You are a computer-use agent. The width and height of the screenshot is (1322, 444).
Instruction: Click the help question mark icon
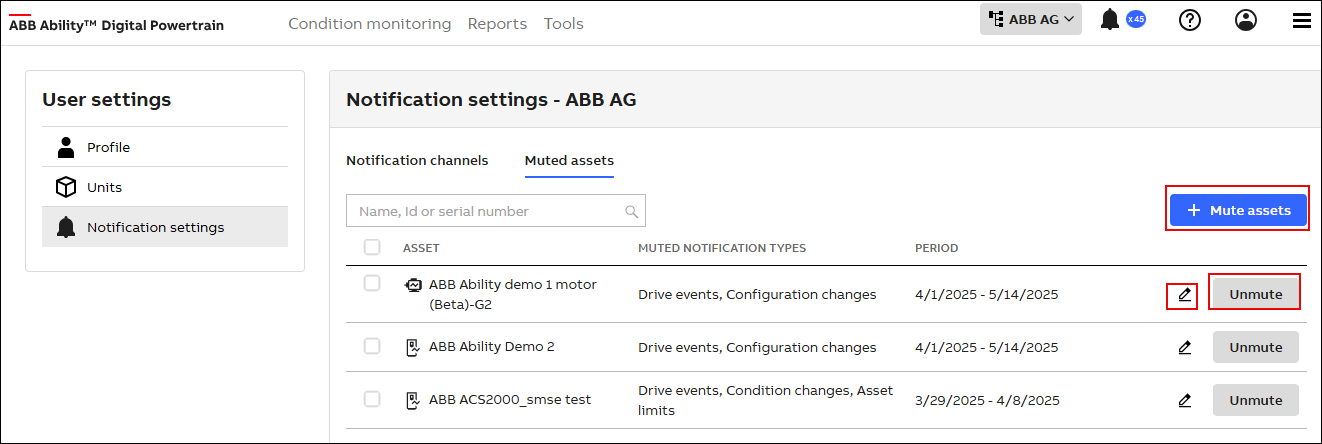click(x=1189, y=20)
